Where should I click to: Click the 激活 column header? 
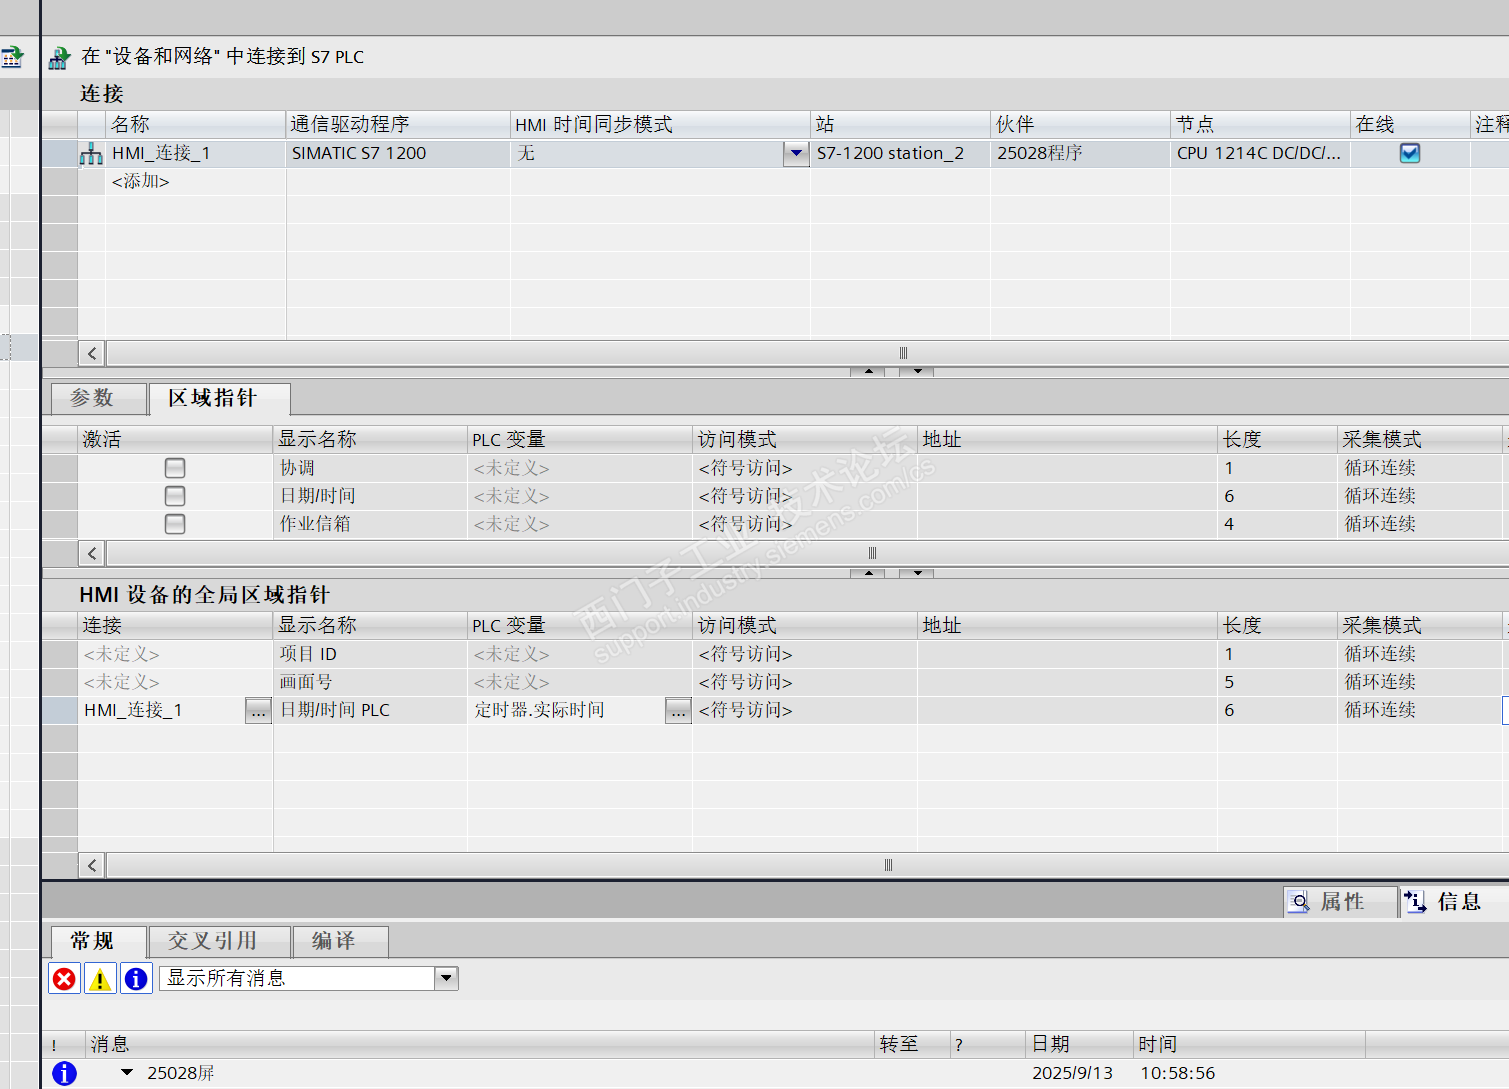(x=175, y=440)
